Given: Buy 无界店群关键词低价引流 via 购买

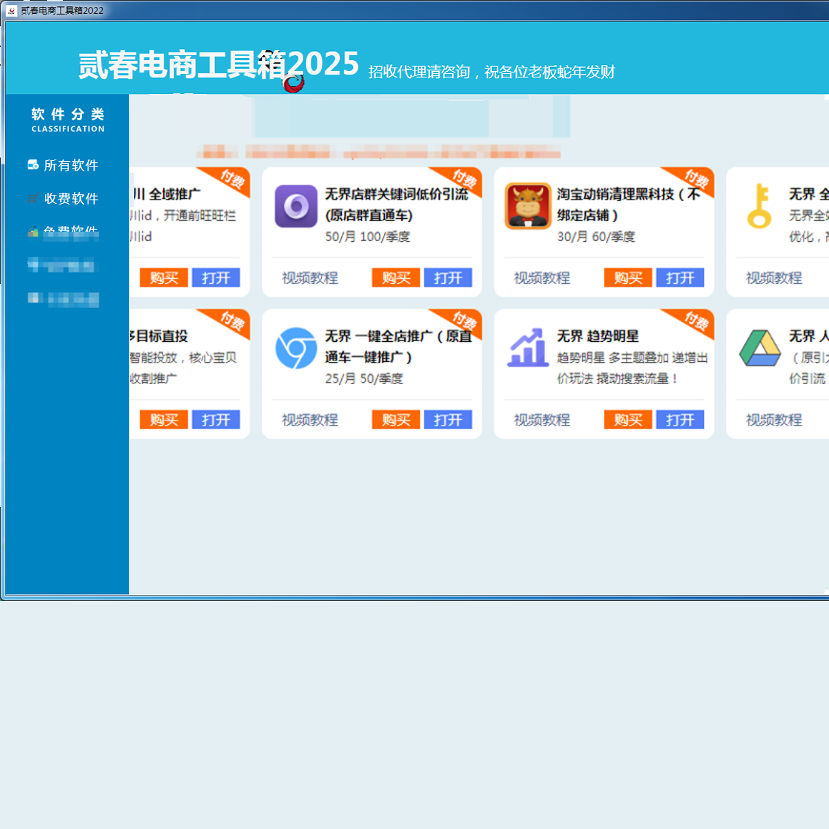Looking at the screenshot, I should point(396,278).
